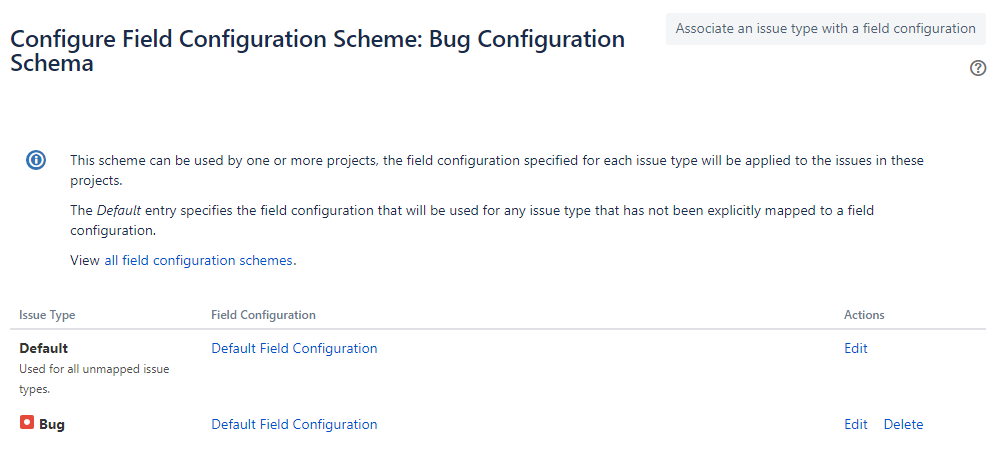This screenshot has height=460, width=999.
Task: Open Default Field Configuration in the Bug row
Action: (294, 424)
